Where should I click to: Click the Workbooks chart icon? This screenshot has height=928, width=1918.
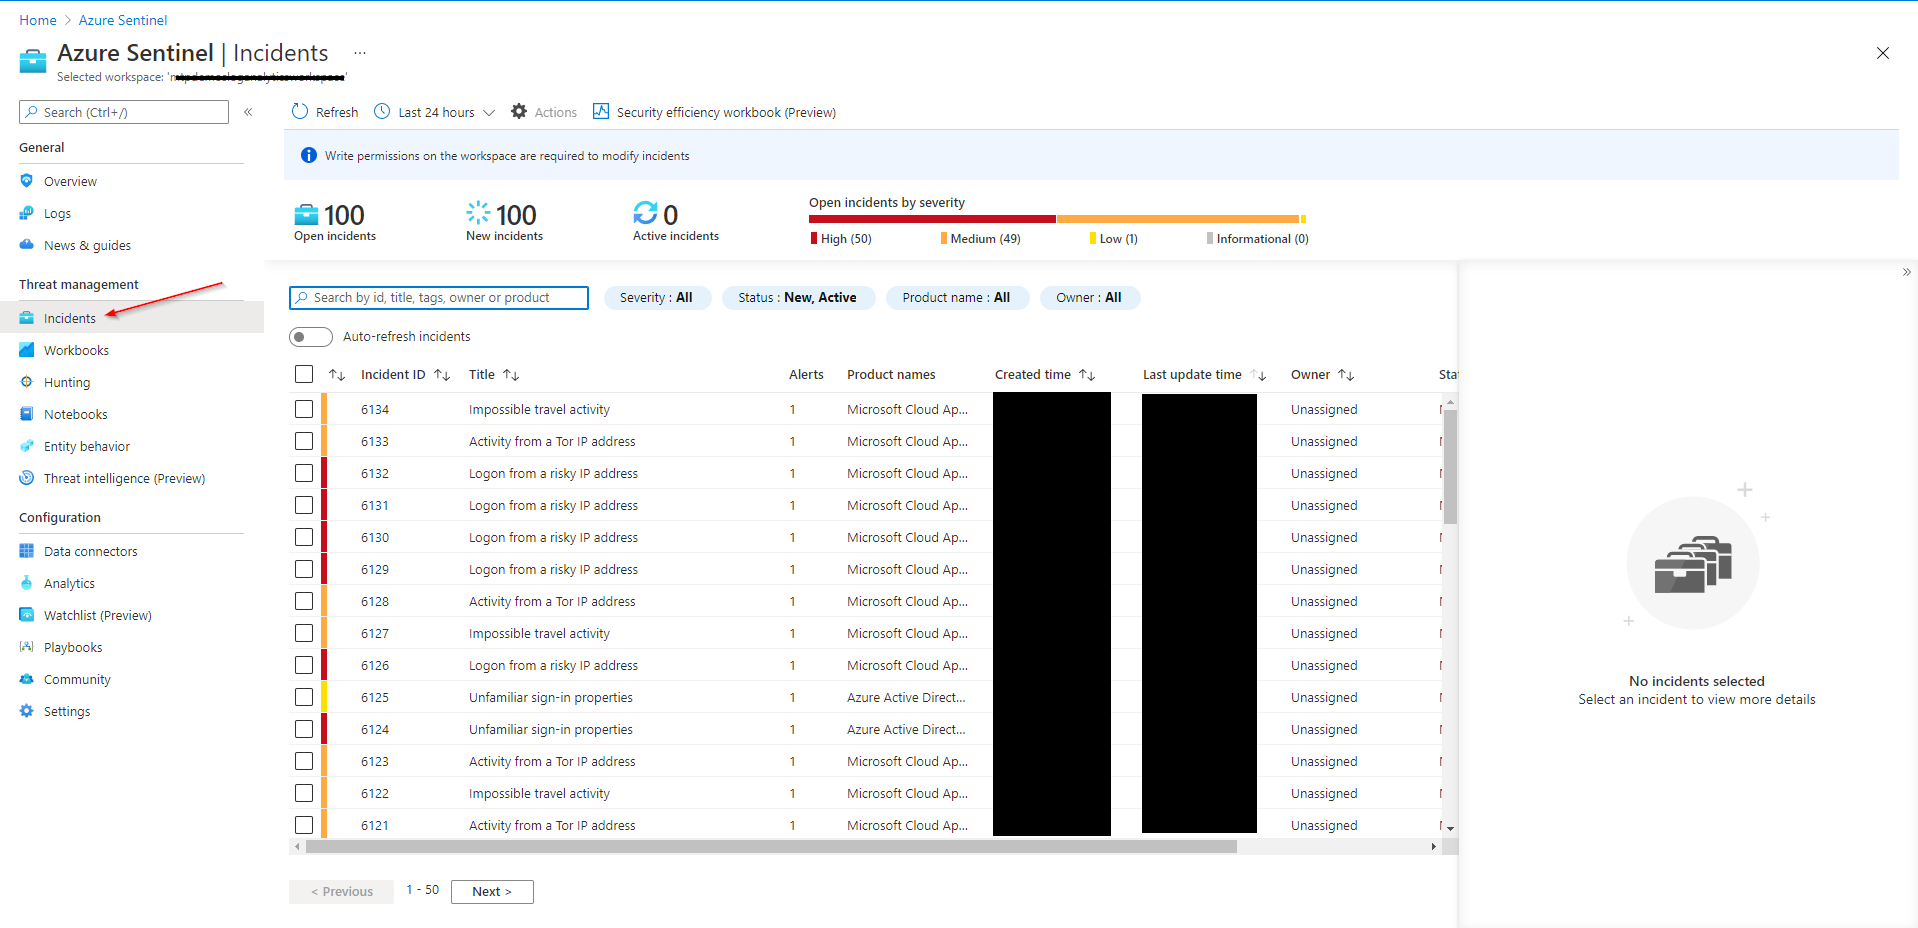(27, 350)
